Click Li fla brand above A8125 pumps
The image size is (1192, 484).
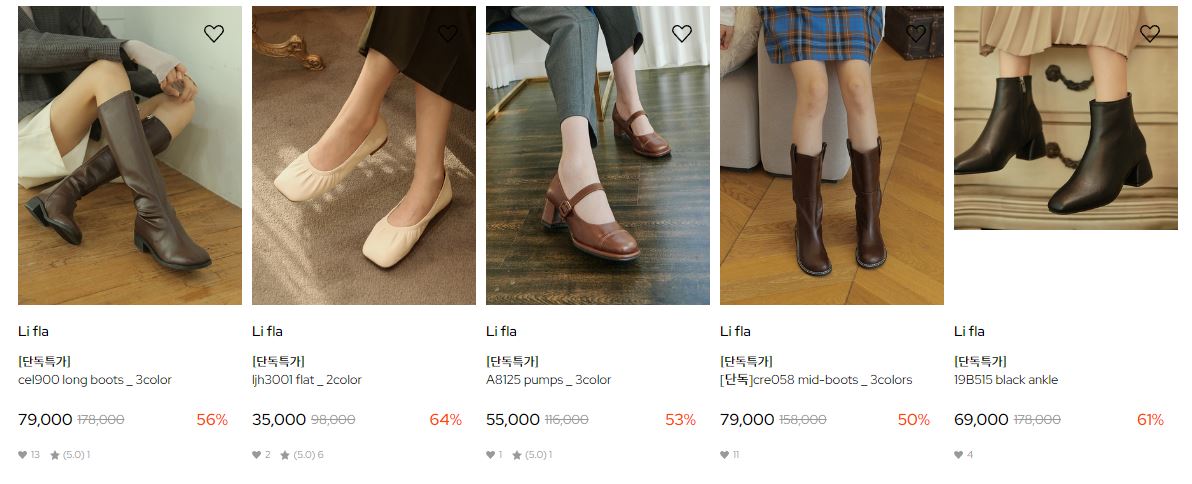tap(502, 331)
